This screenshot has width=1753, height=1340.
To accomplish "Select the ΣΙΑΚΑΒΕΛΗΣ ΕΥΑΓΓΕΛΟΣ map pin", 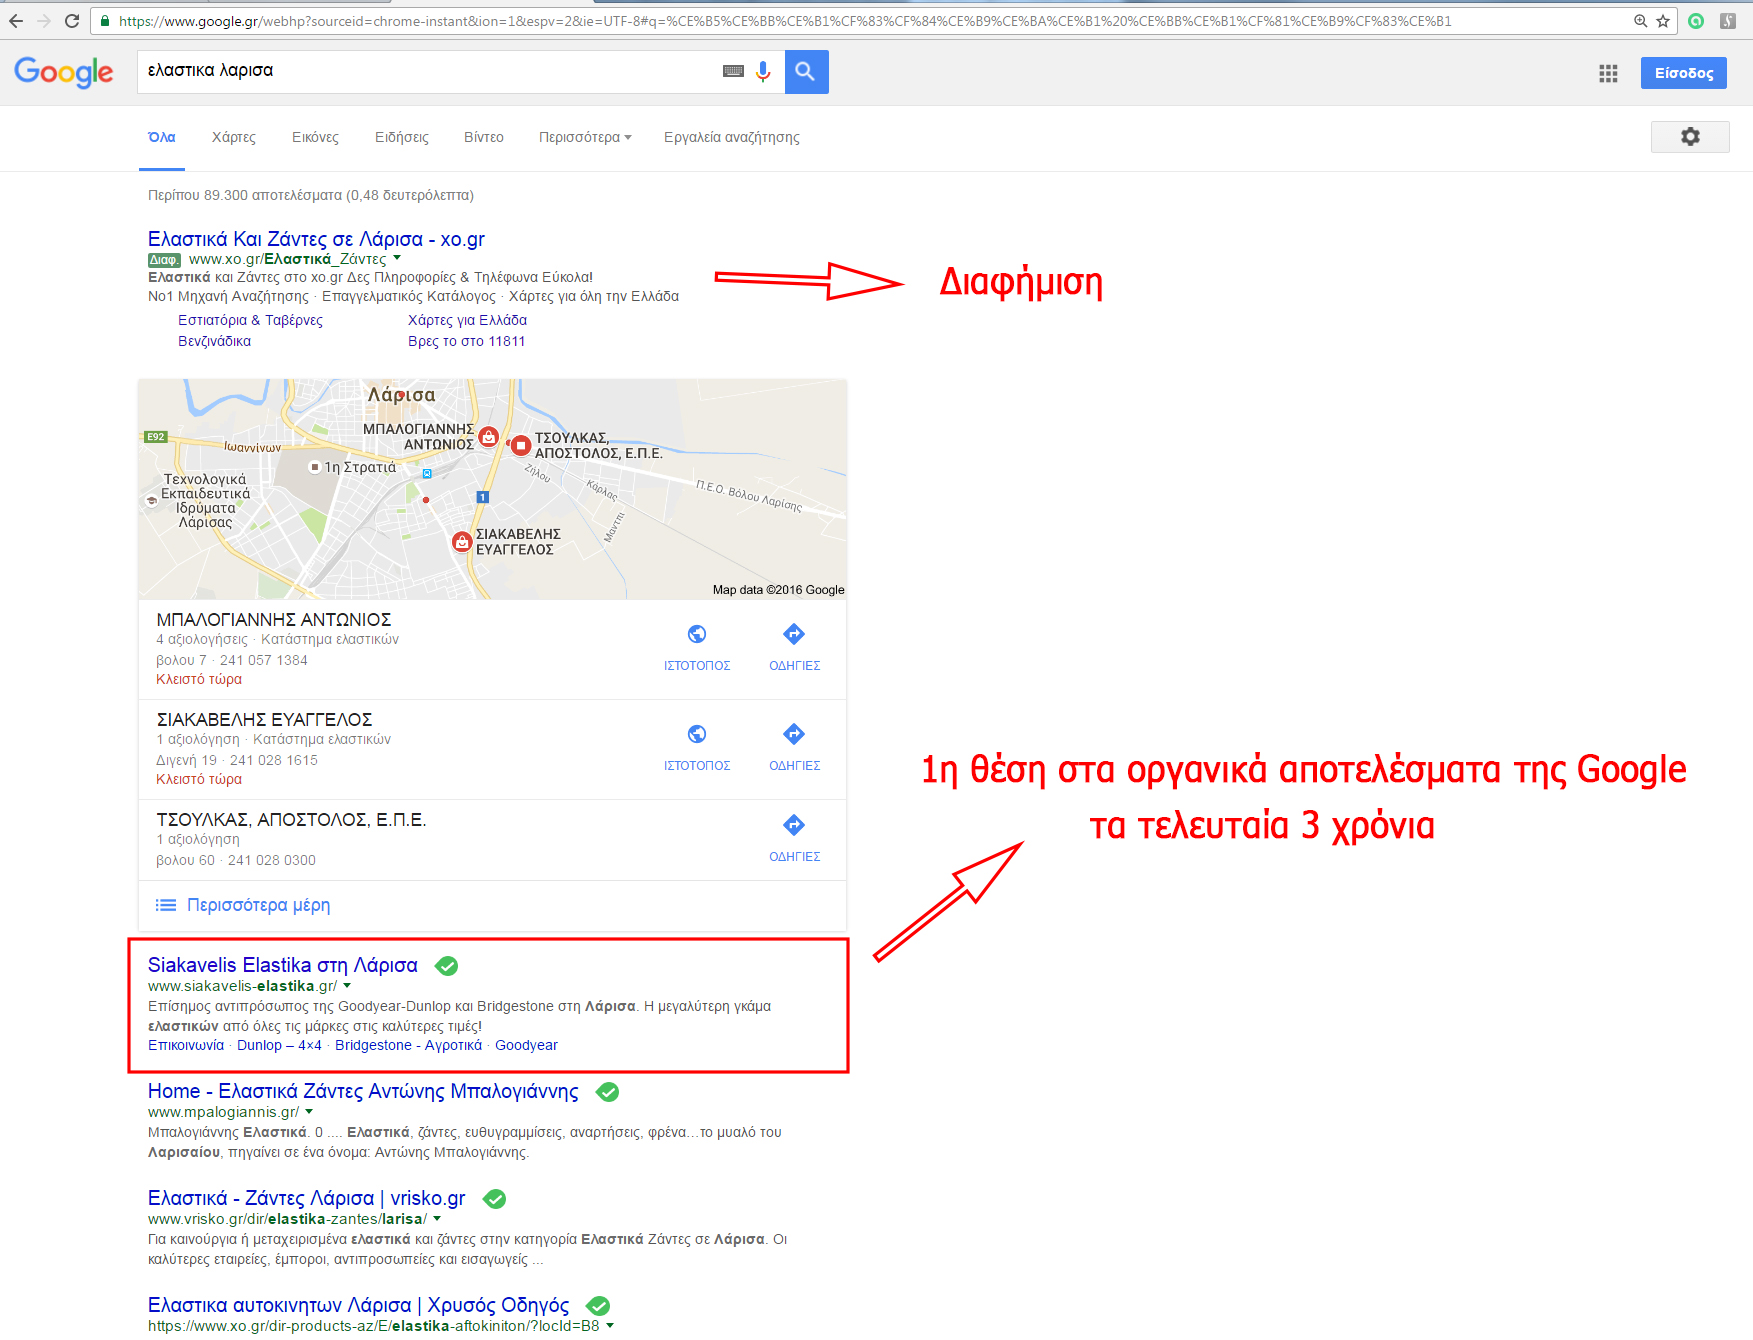I will (x=462, y=542).
